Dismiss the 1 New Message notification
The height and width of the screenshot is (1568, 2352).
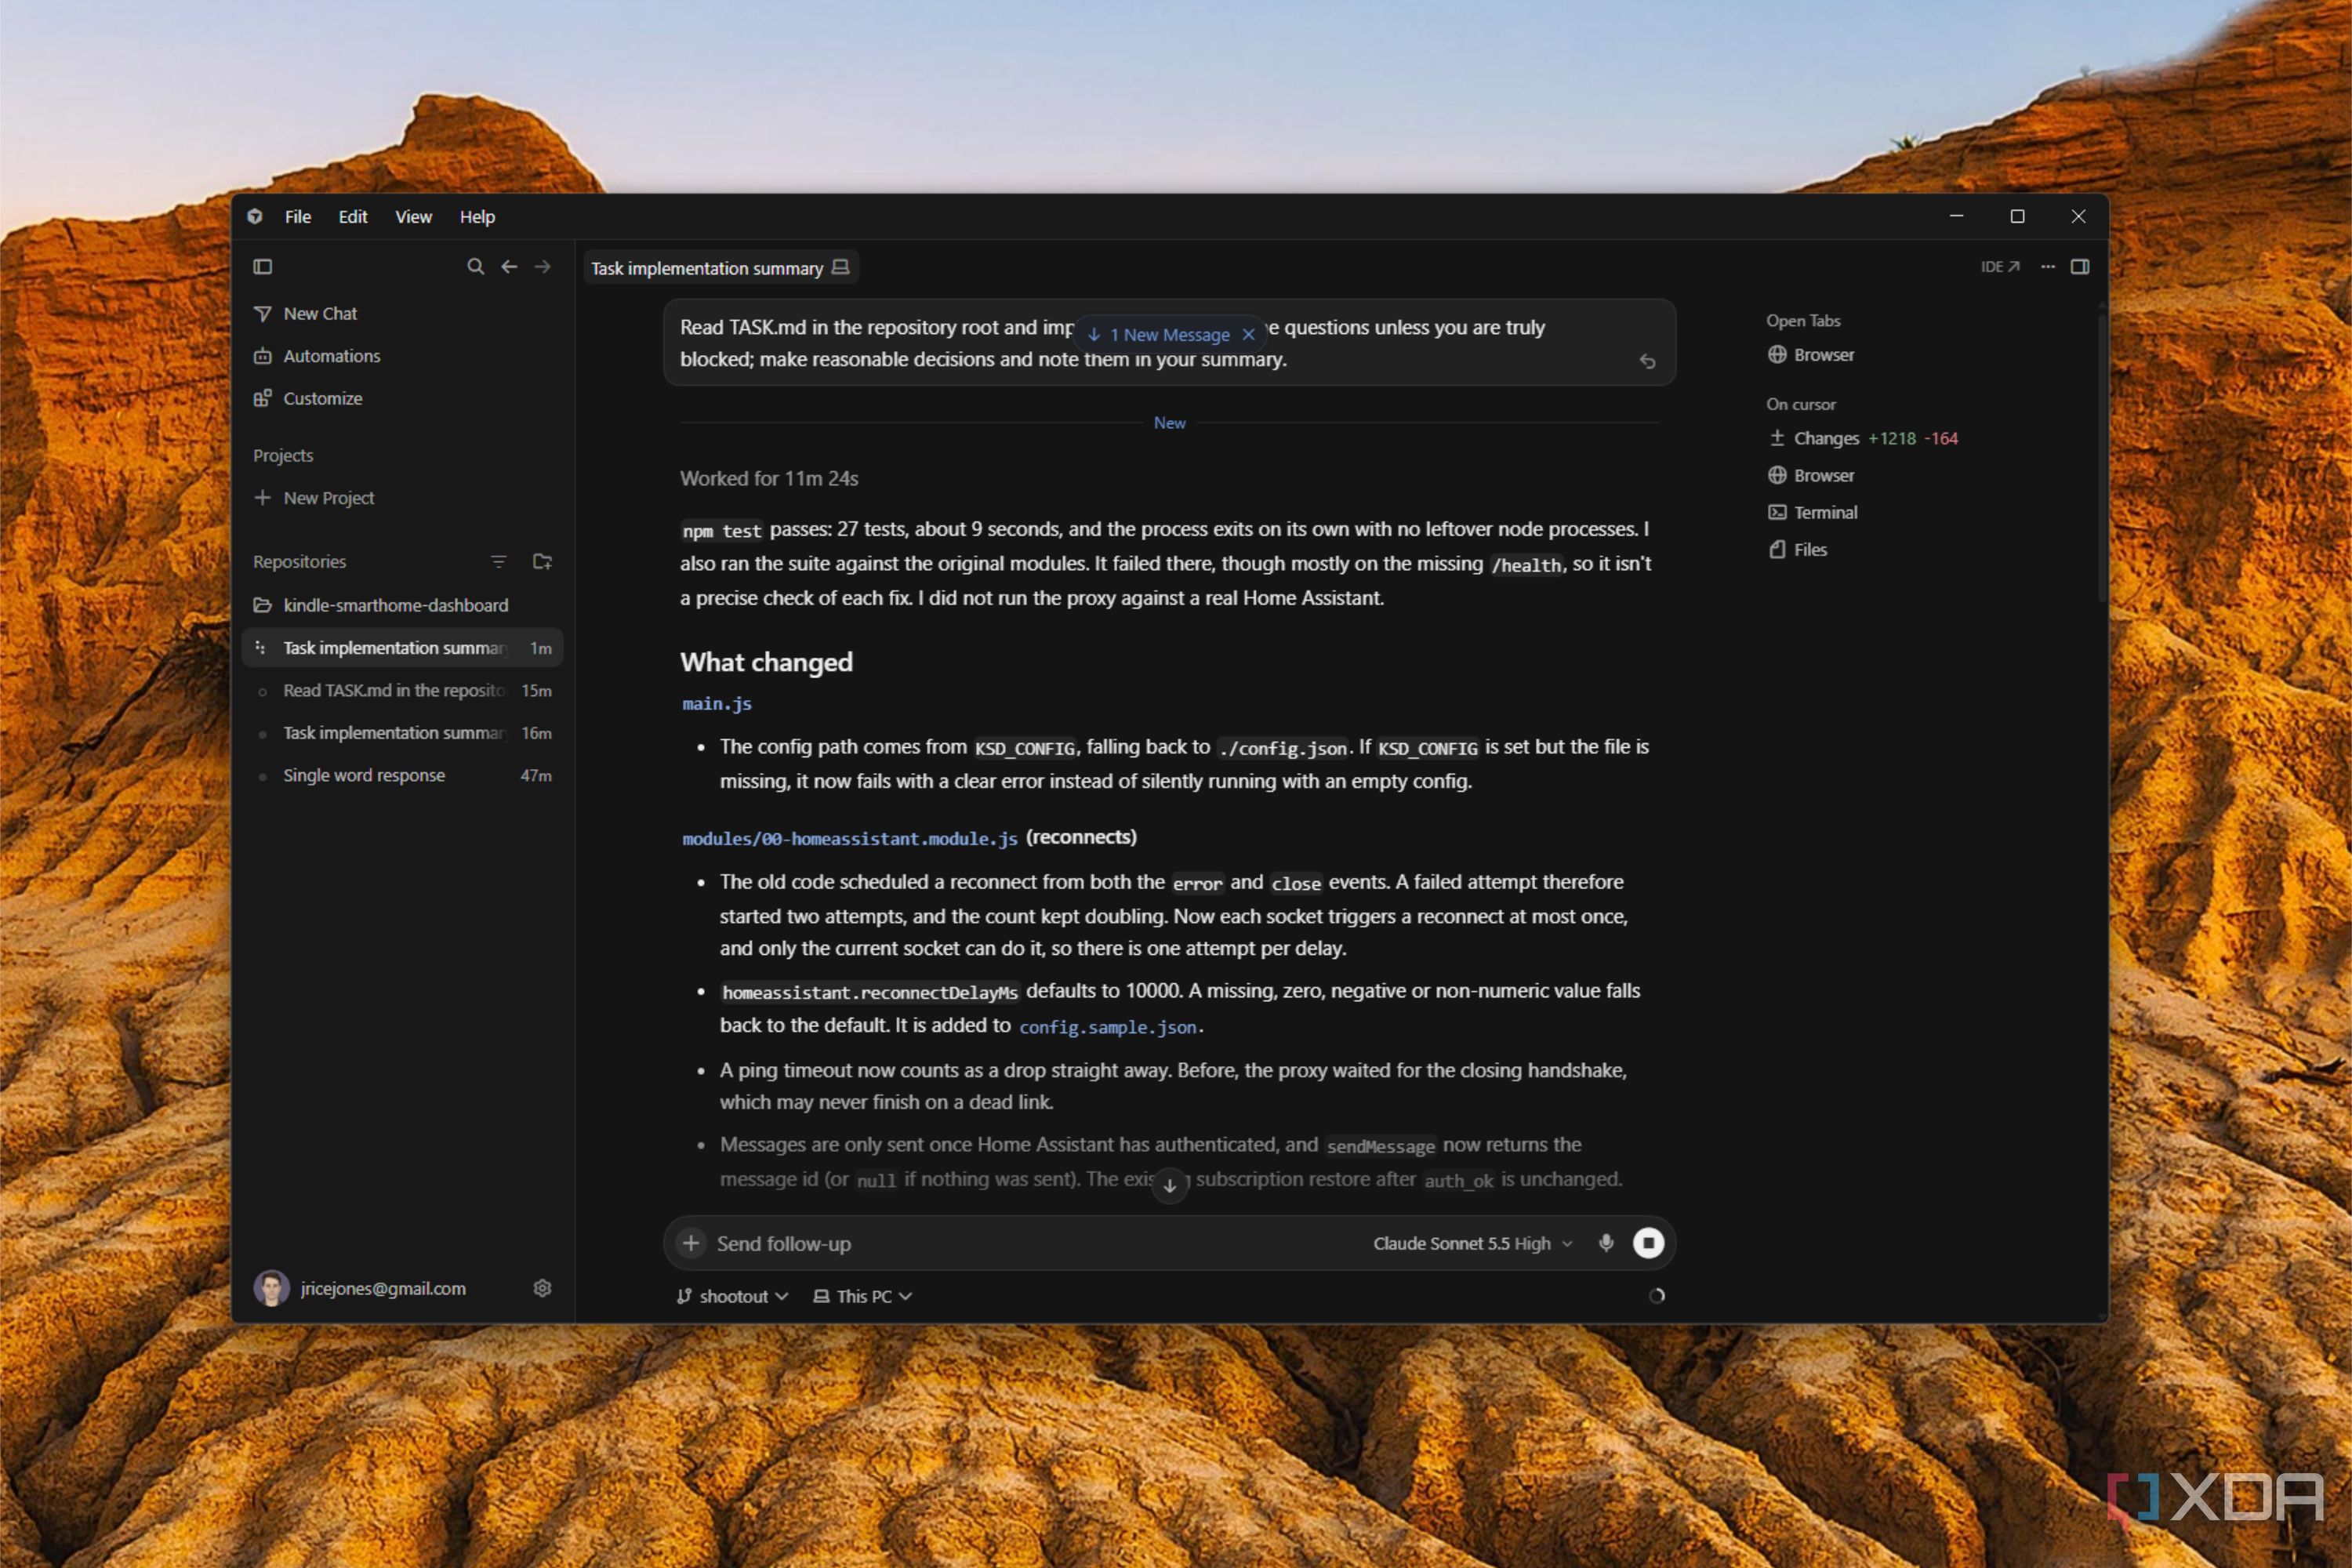coord(1248,335)
